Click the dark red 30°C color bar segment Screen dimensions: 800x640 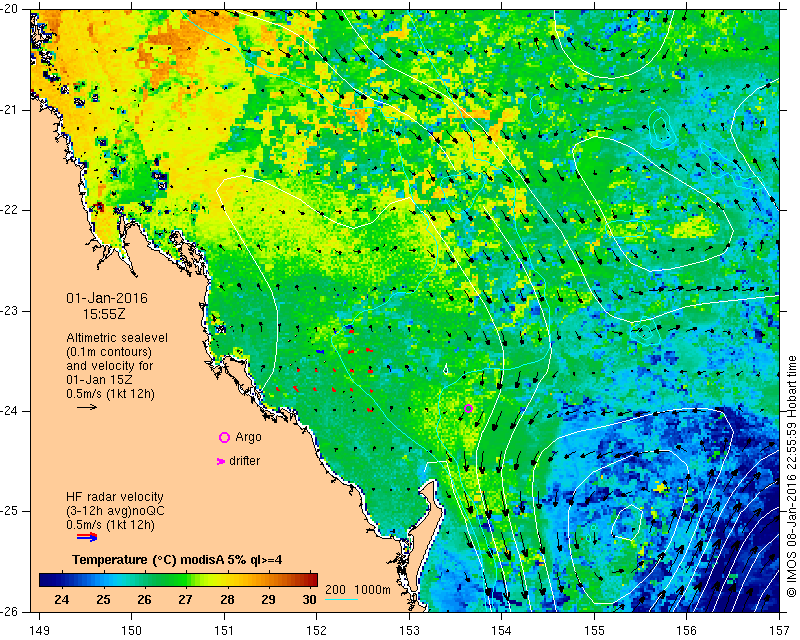click(x=309, y=579)
